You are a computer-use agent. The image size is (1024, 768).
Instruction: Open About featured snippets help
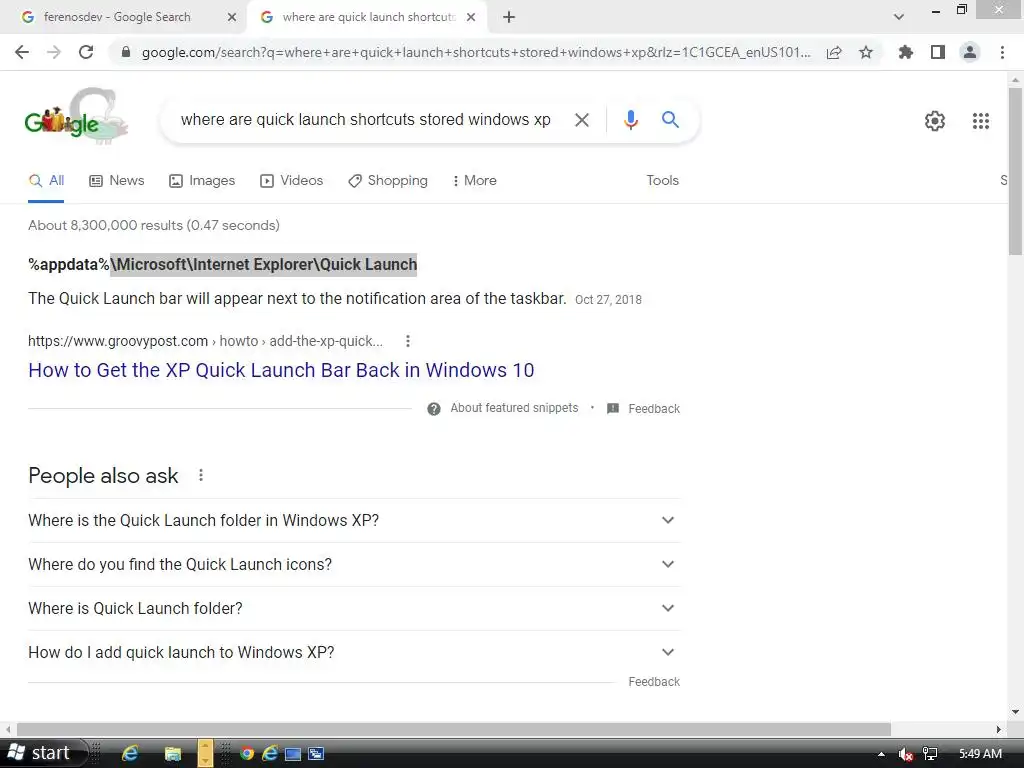(503, 408)
